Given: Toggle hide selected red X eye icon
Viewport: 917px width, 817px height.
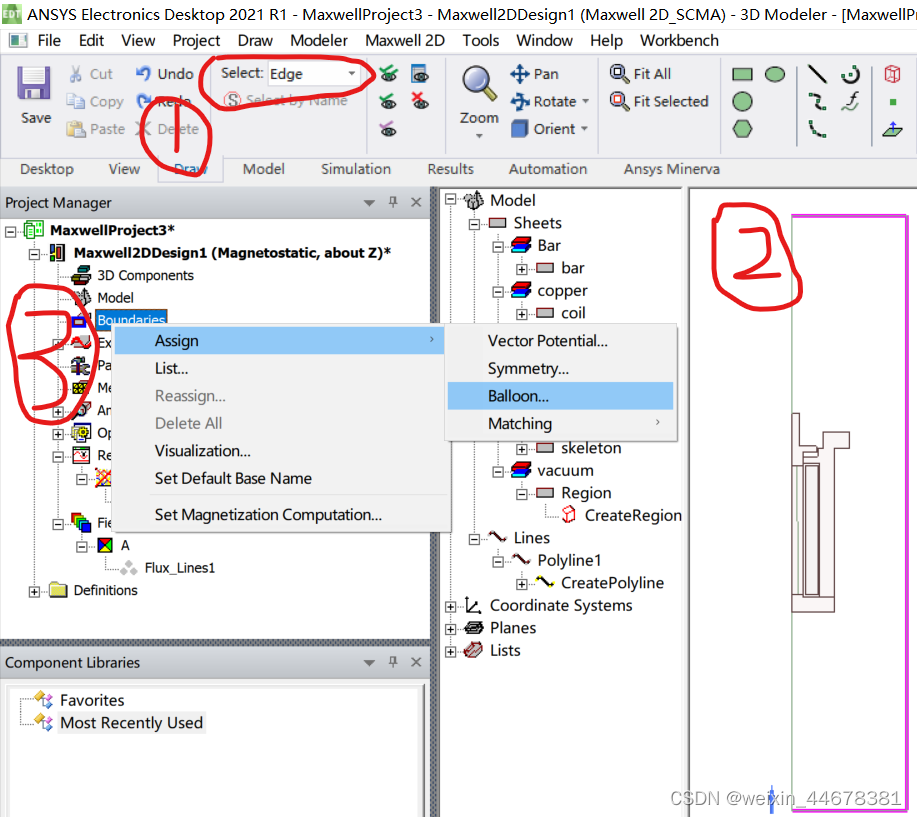Looking at the screenshot, I should (x=420, y=101).
